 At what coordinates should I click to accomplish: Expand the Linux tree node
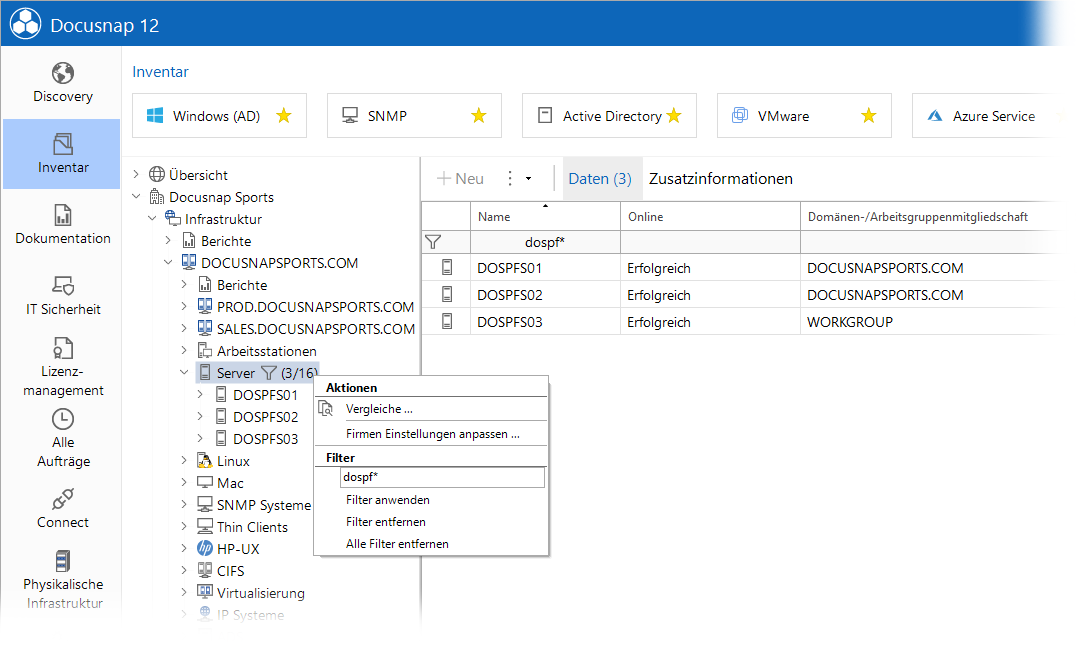(184, 460)
